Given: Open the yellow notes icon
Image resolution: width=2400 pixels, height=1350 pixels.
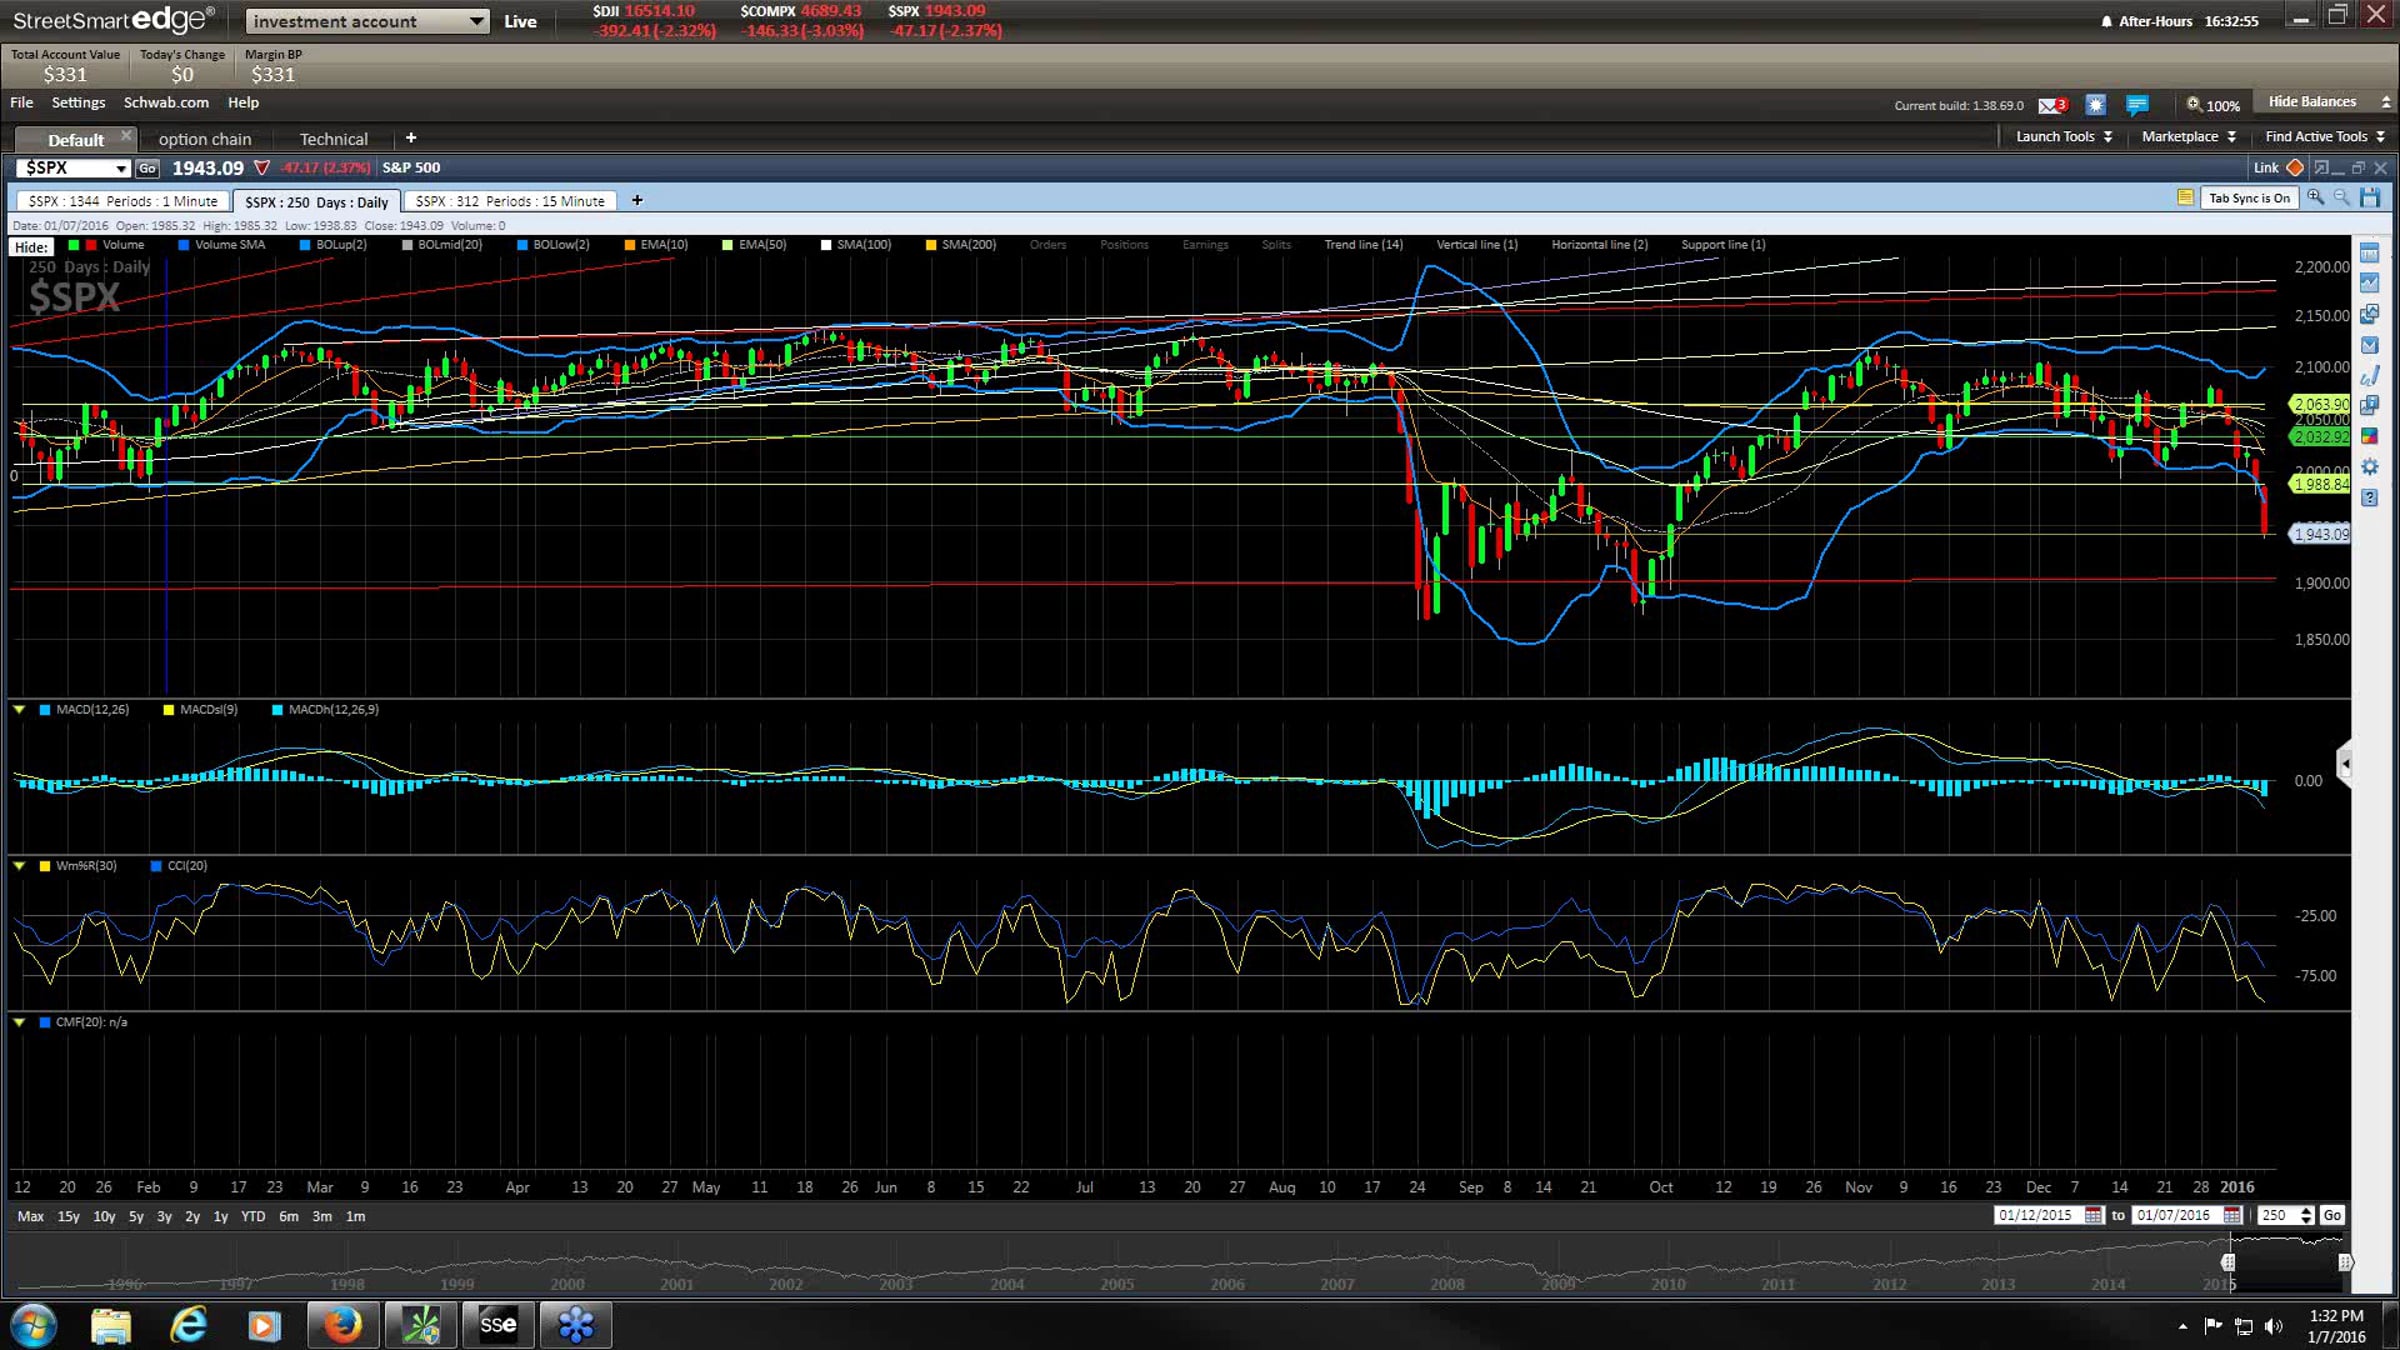Looking at the screenshot, I should [2185, 198].
